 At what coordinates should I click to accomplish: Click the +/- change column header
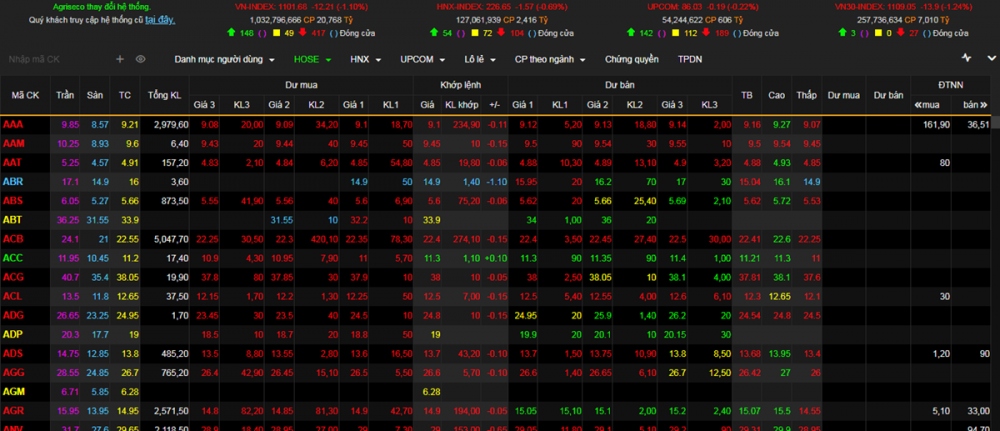pyautogui.click(x=494, y=105)
